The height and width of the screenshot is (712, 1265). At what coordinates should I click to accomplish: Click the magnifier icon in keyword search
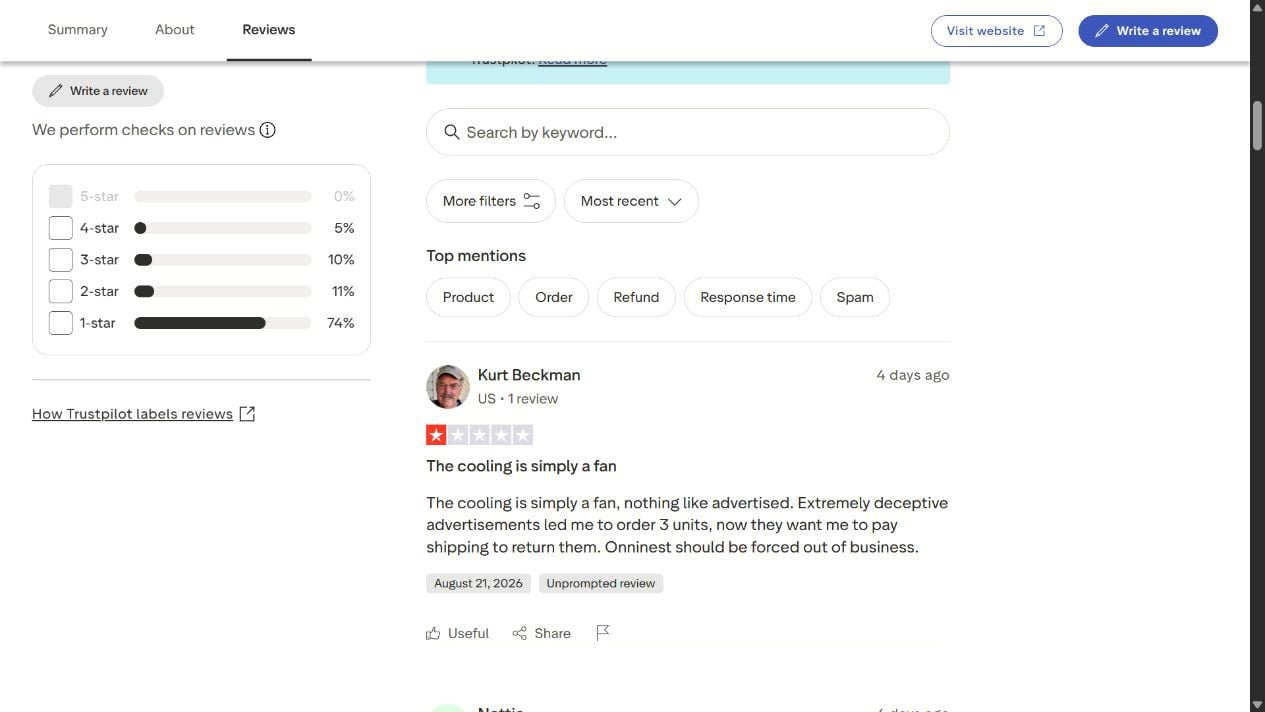[x=452, y=132]
